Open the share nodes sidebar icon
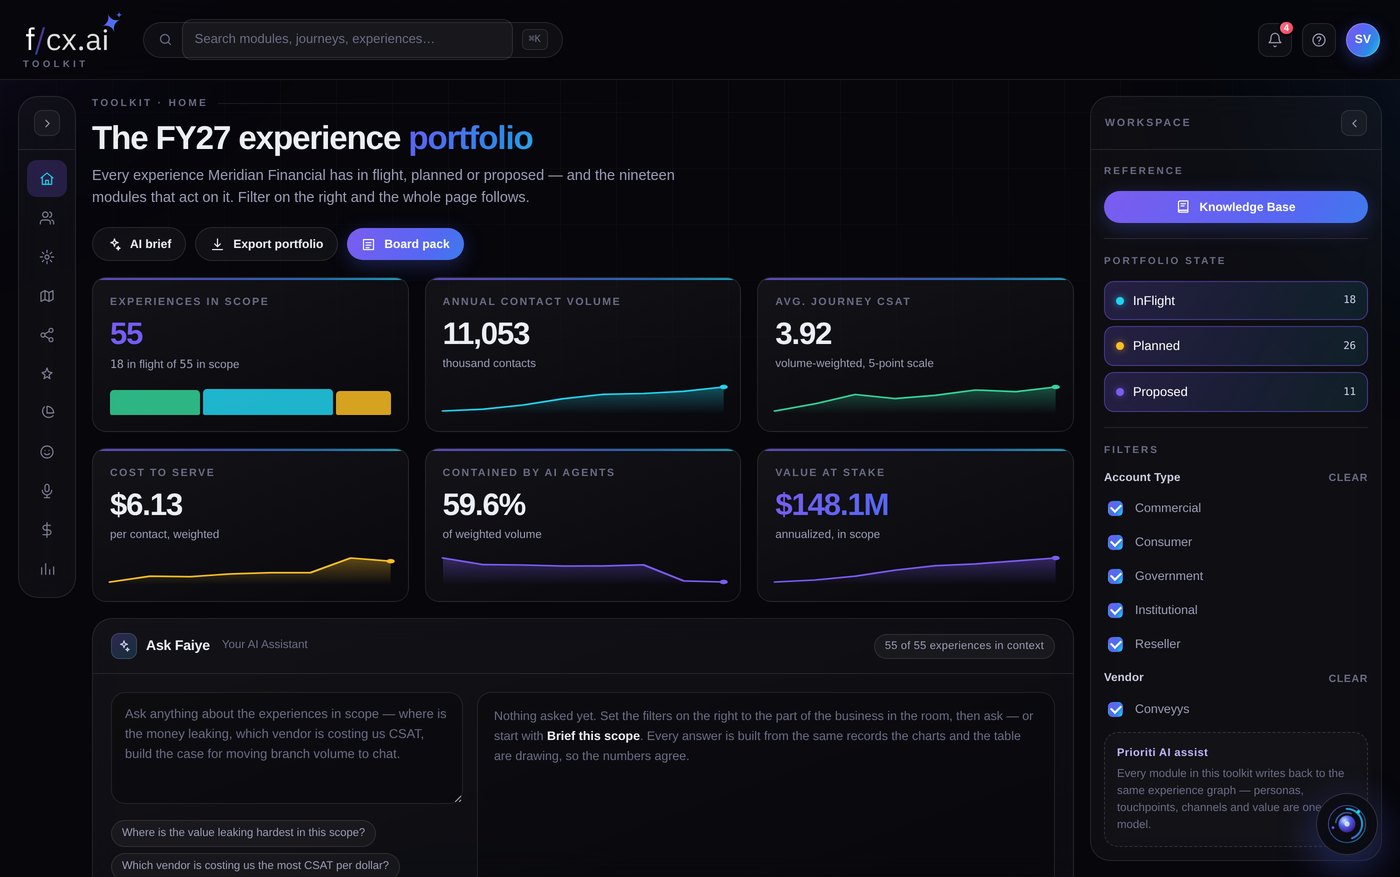The width and height of the screenshot is (1400, 877). (x=47, y=335)
